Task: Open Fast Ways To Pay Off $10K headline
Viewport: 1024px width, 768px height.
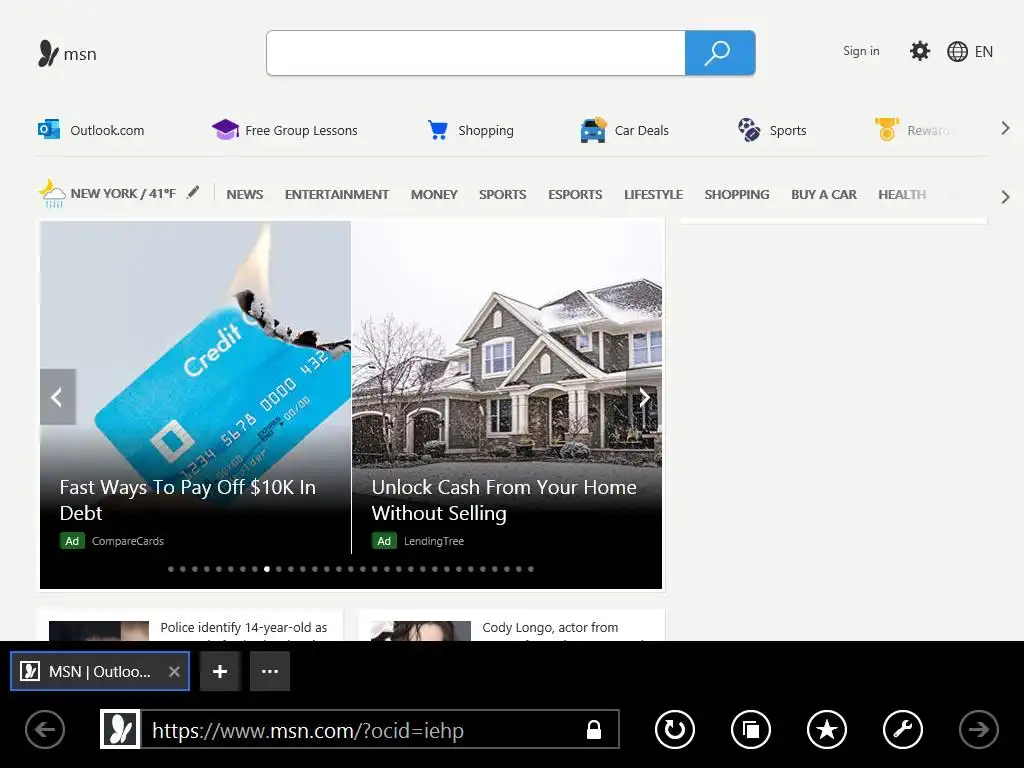Action: pyautogui.click(x=188, y=500)
